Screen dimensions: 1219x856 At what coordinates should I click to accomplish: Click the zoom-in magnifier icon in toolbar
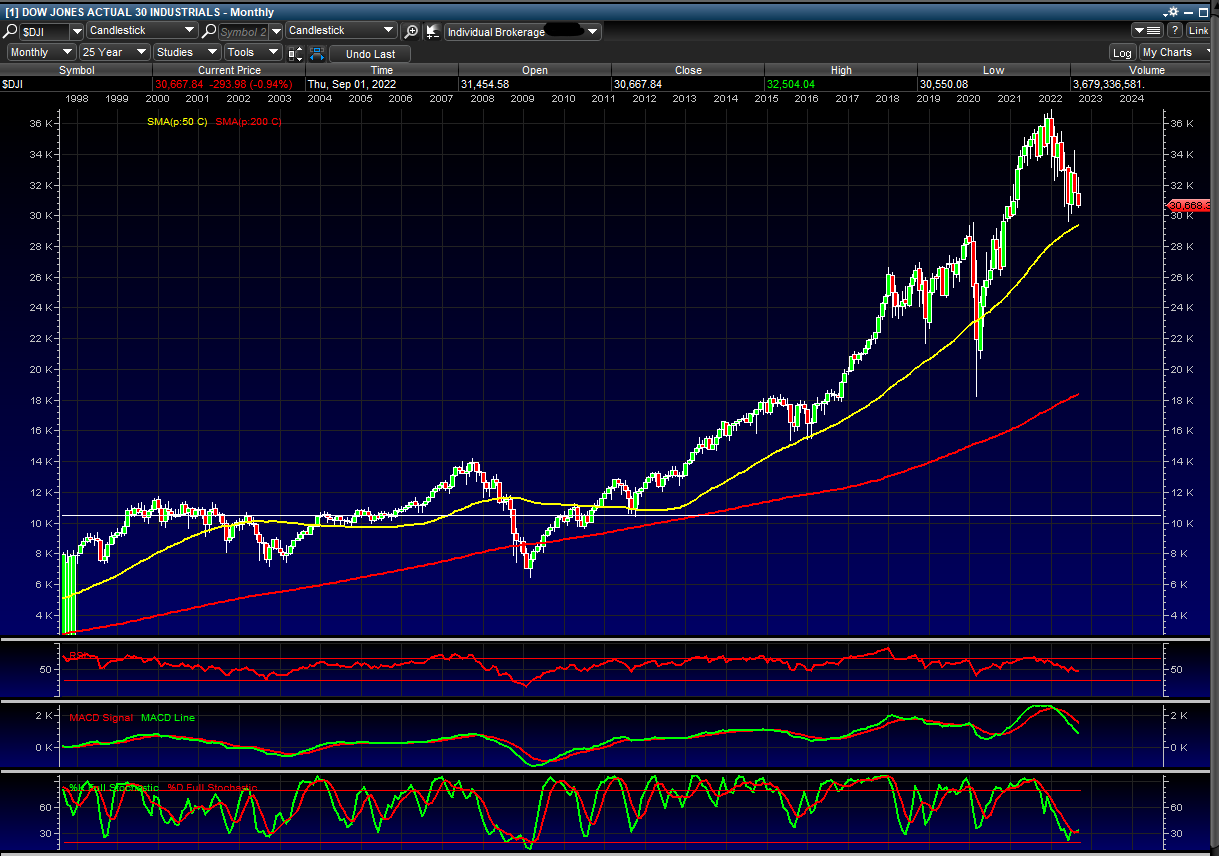411,32
